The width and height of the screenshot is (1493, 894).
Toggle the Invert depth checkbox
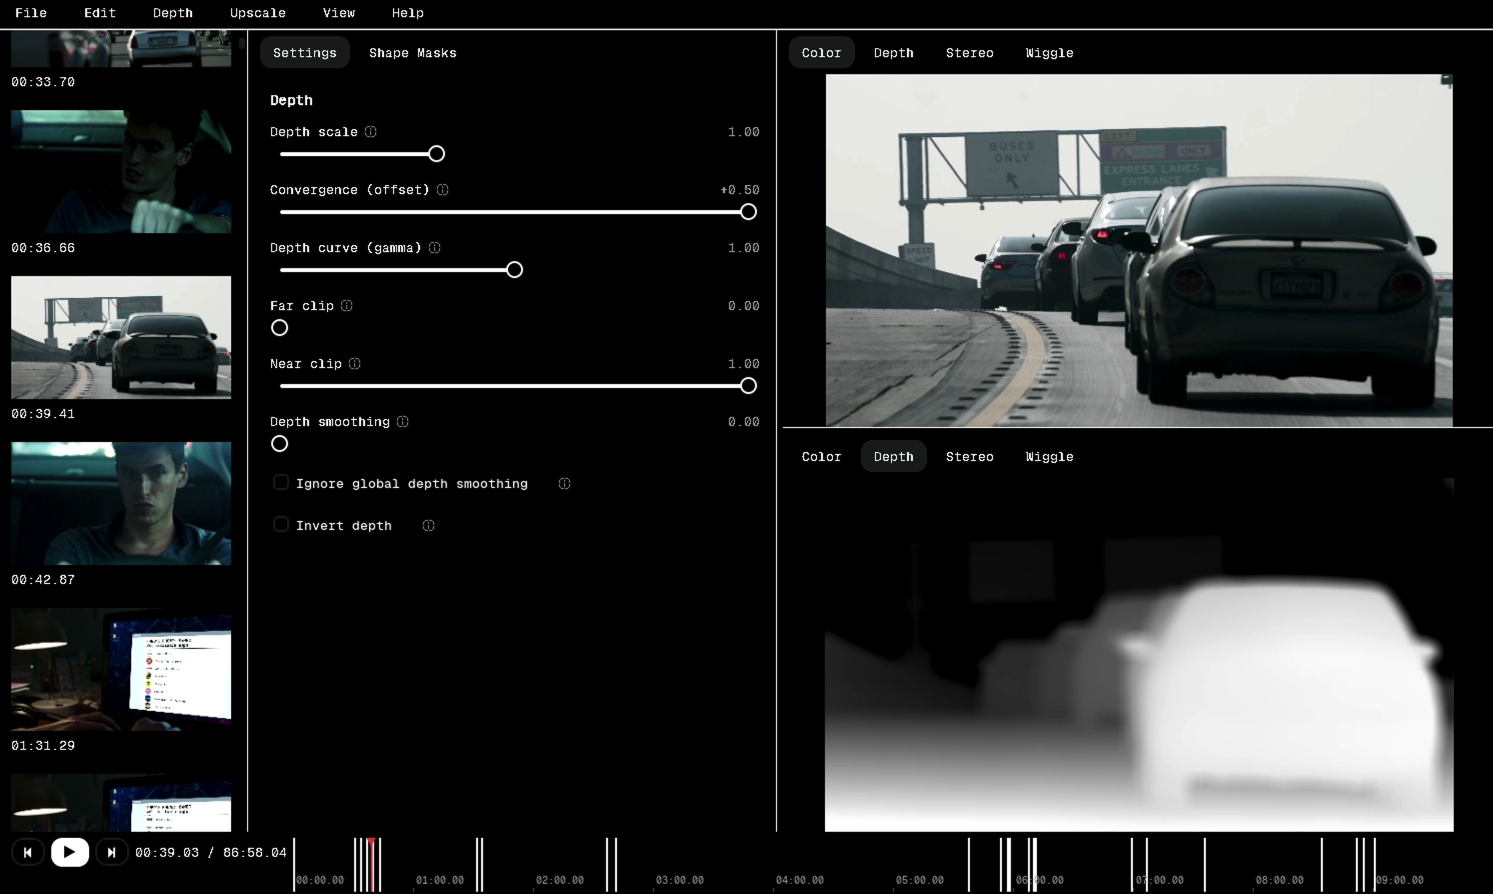coord(281,525)
